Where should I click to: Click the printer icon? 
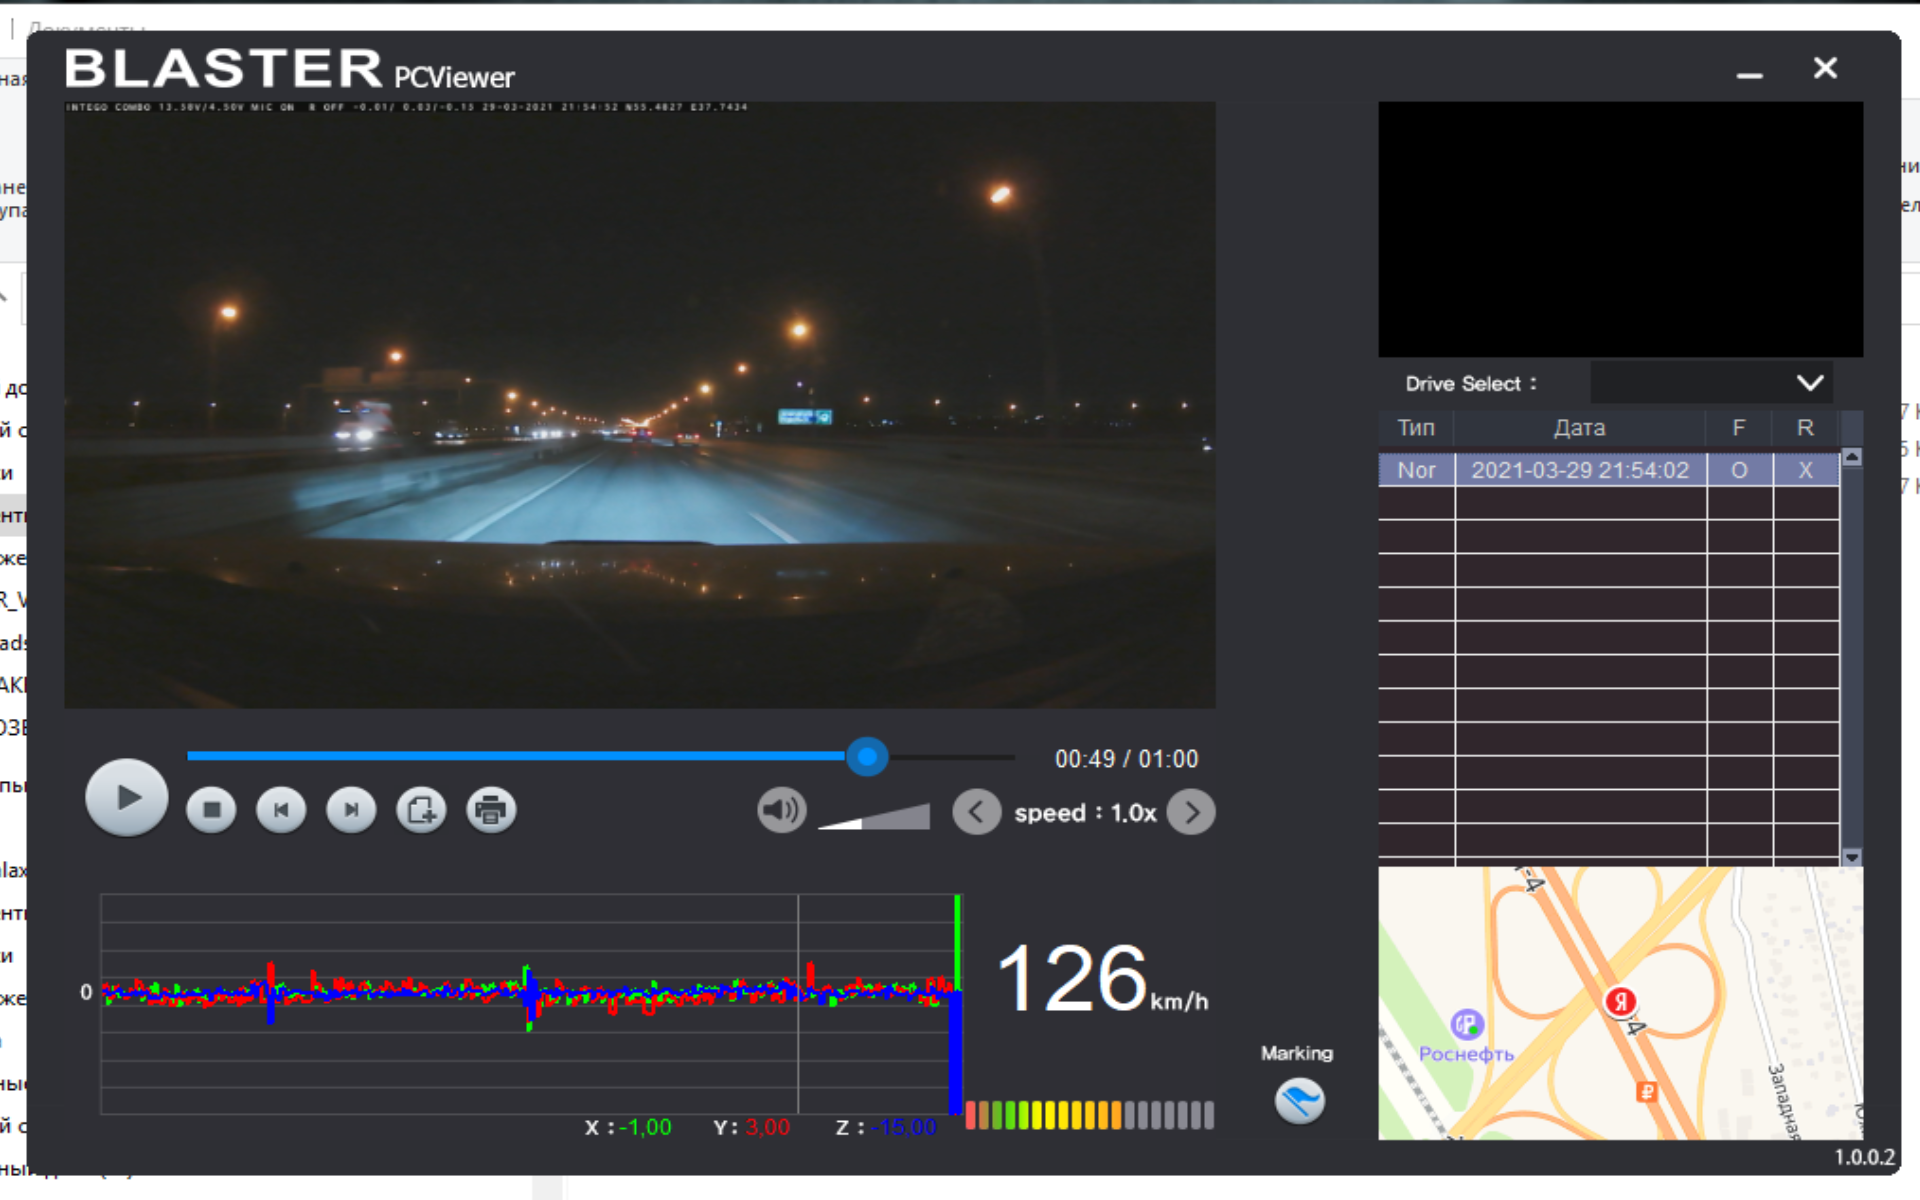[491, 810]
